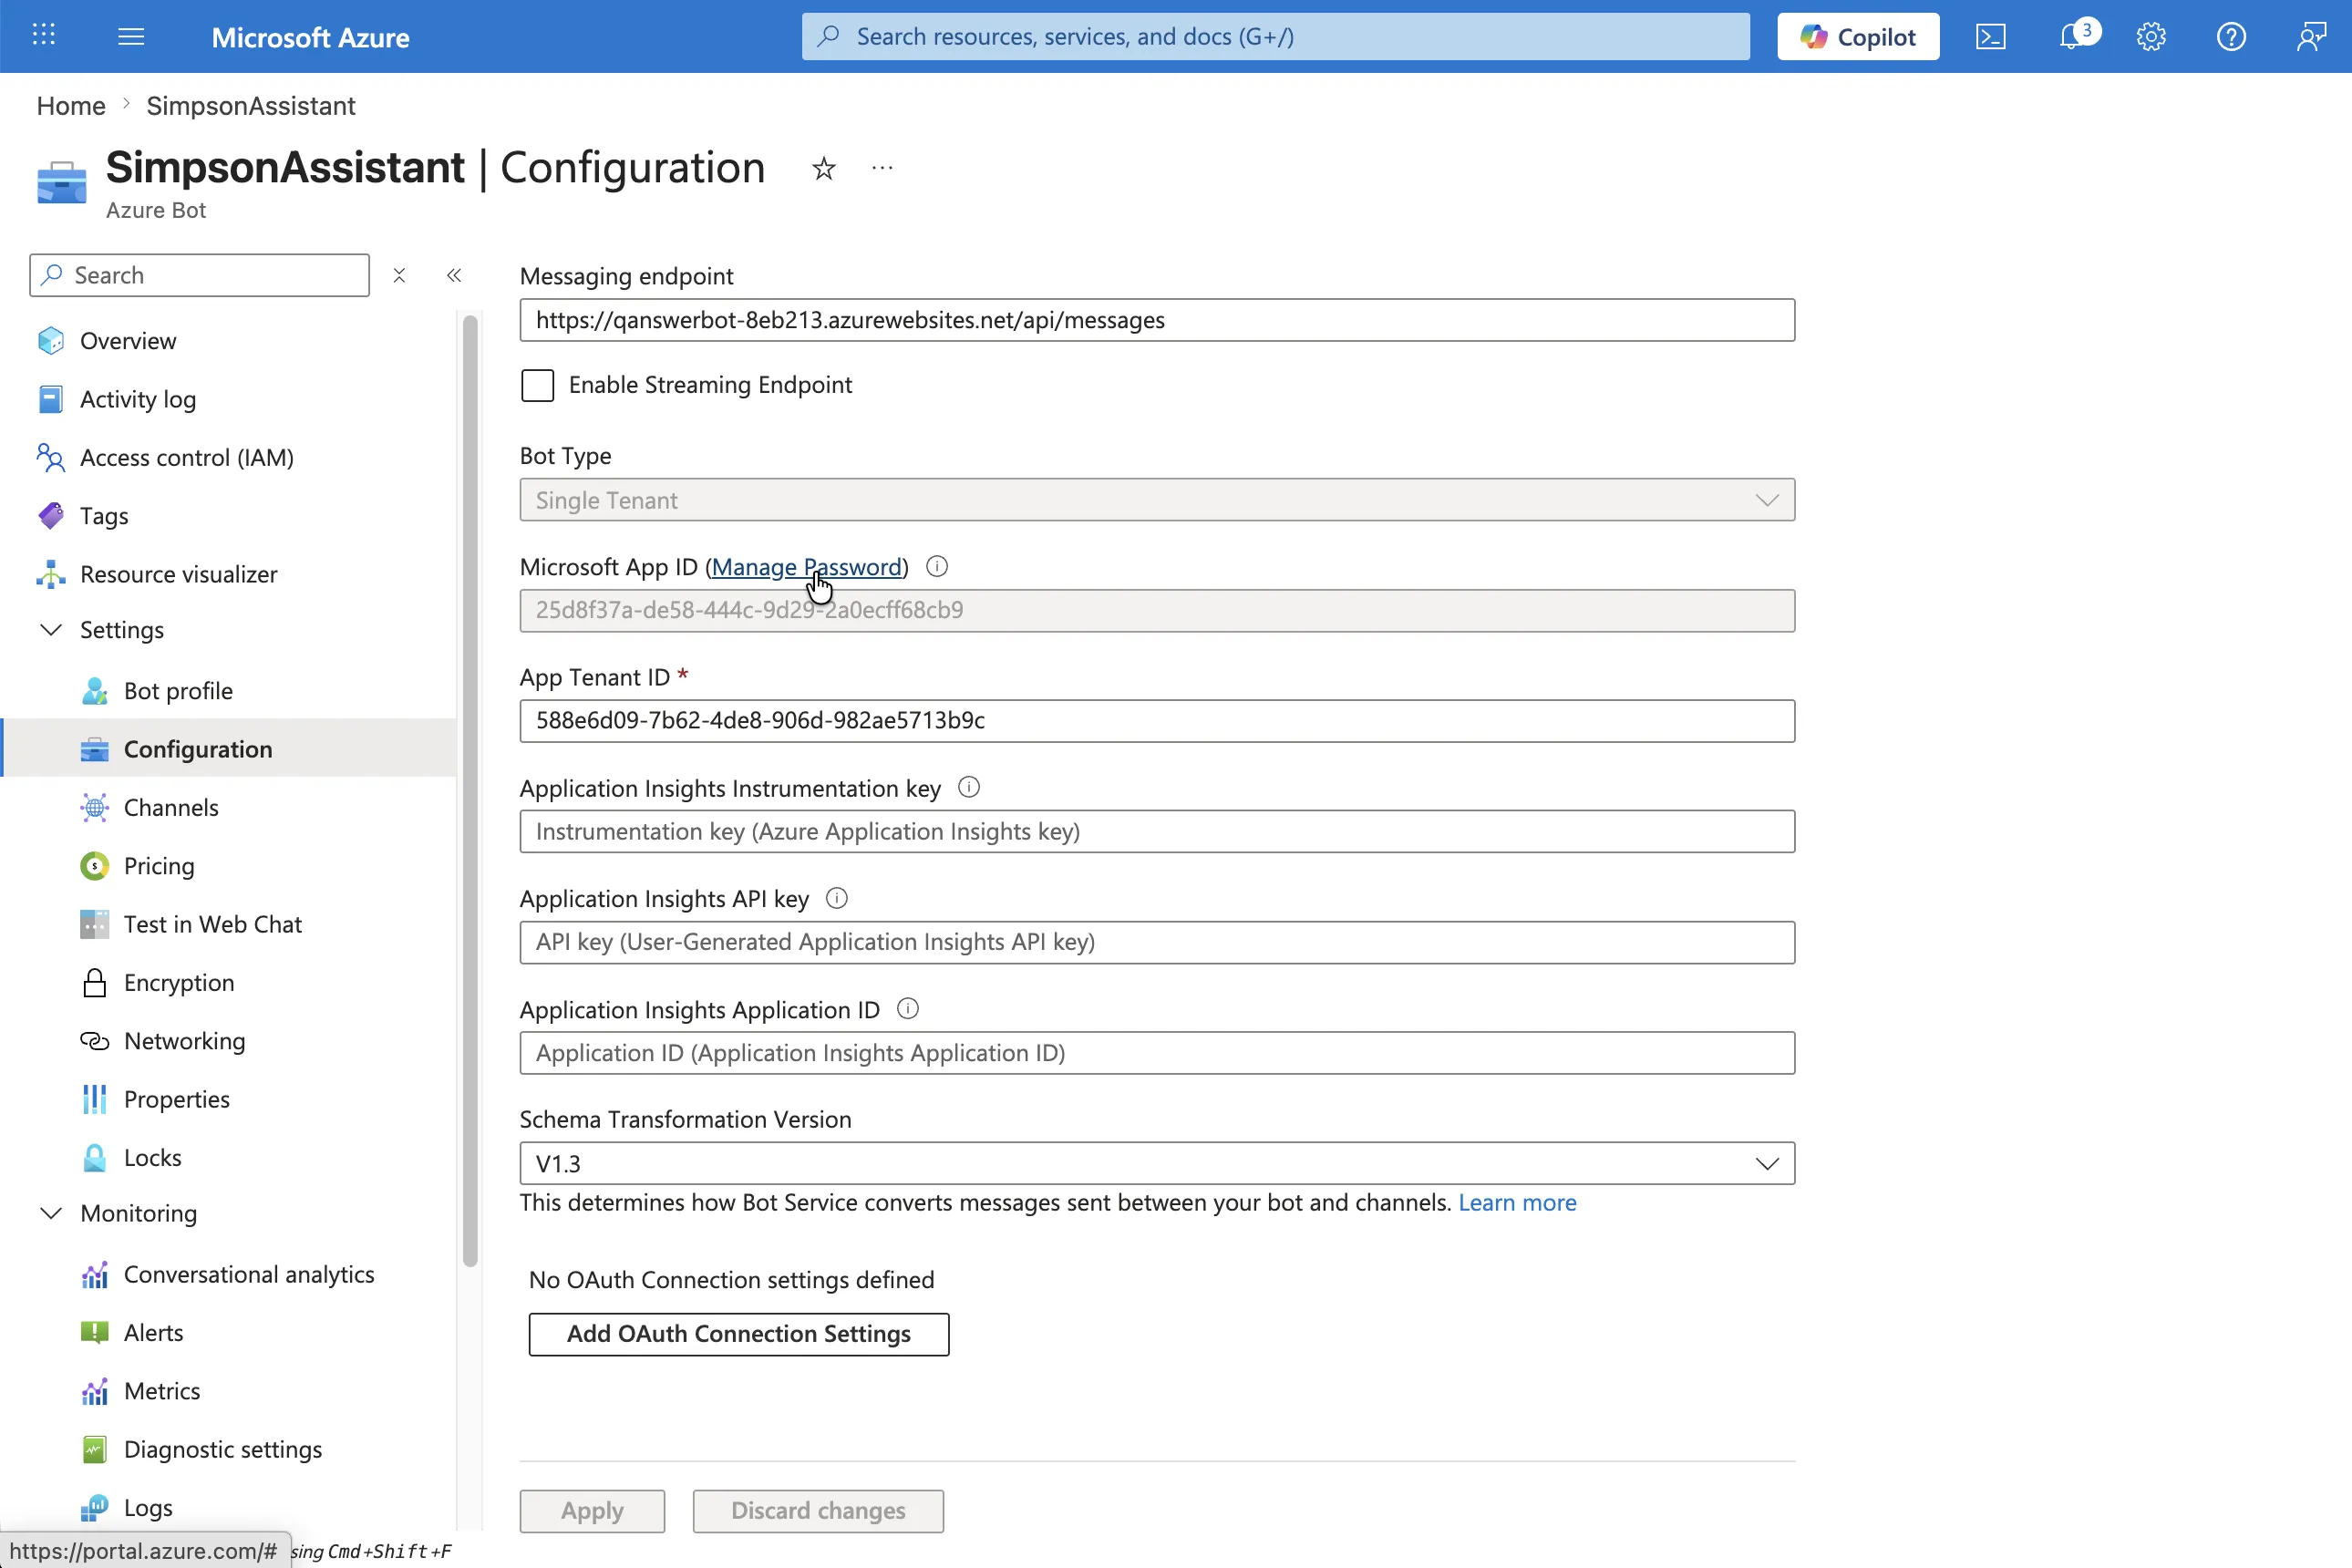This screenshot has height=1568, width=2352.
Task: Click the Alerts icon in sidebar
Action: 94,1333
